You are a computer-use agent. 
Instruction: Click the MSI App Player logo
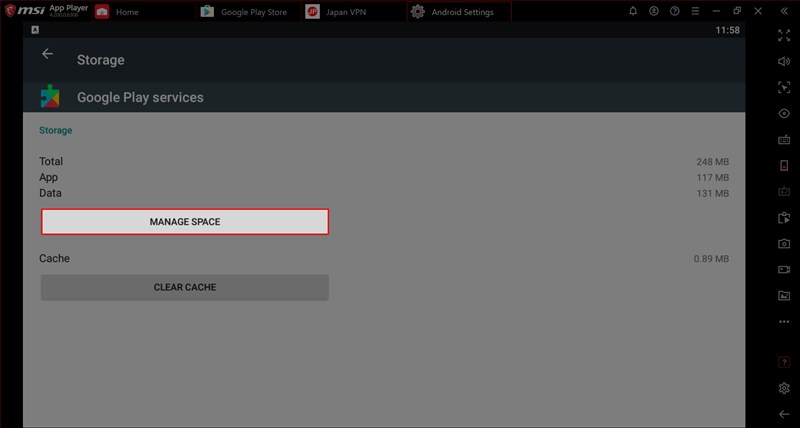46,11
